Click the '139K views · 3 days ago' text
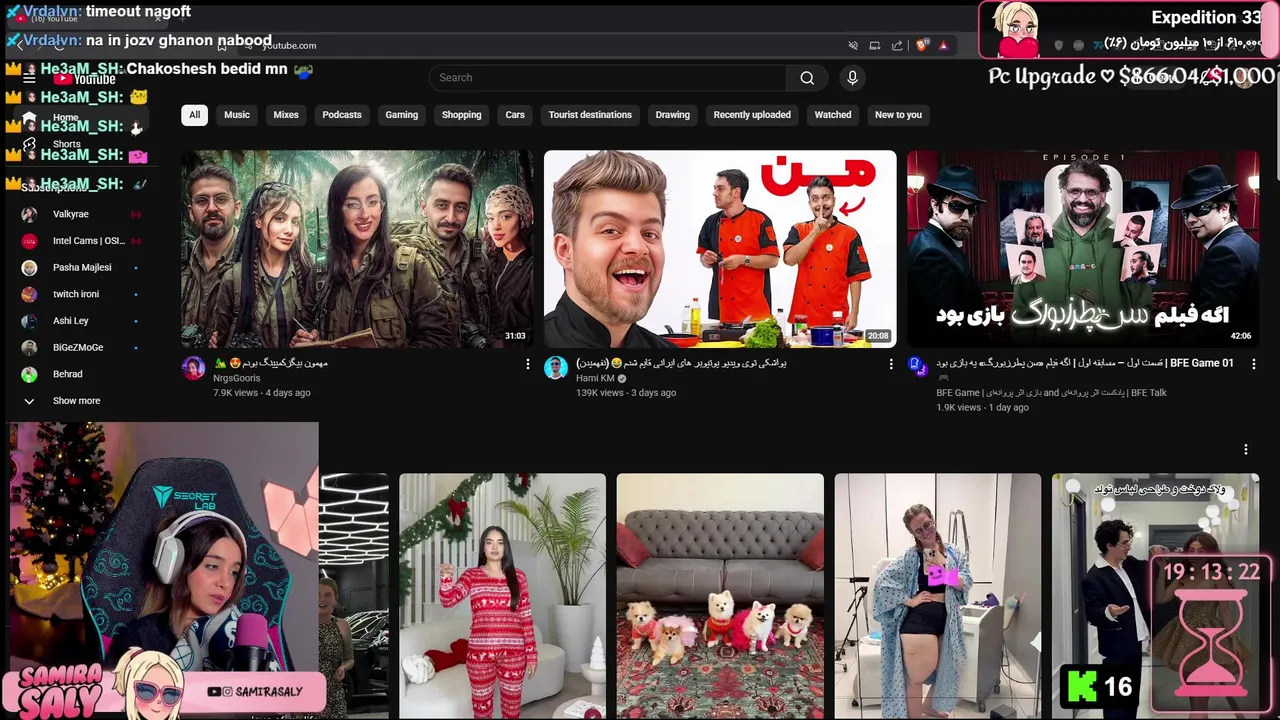1280x720 pixels. (x=626, y=393)
